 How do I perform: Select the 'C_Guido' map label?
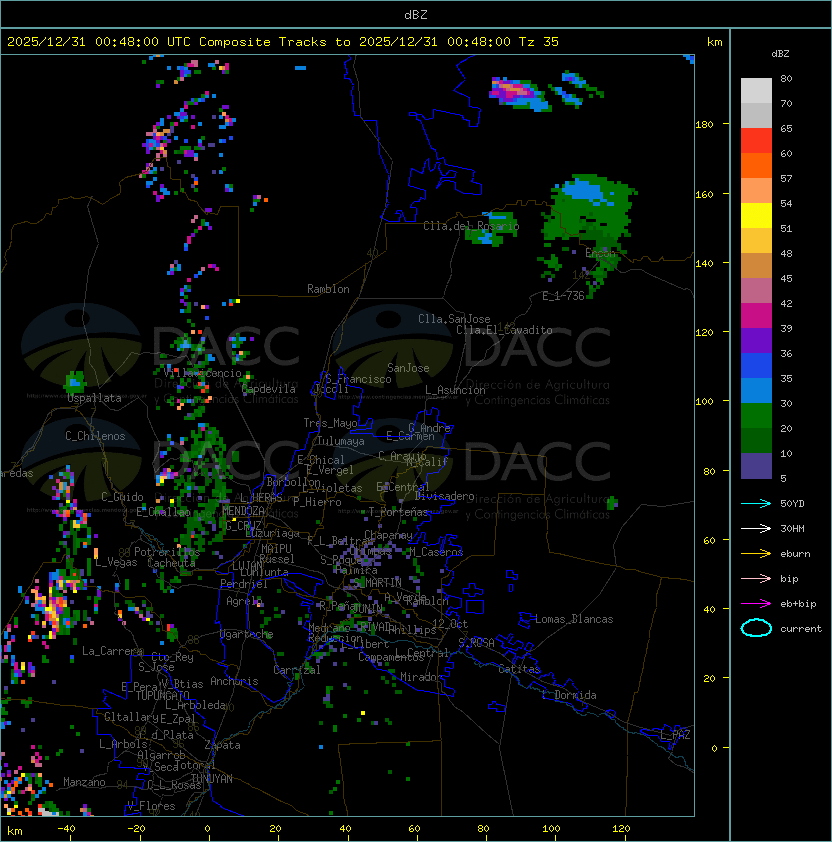122,497
